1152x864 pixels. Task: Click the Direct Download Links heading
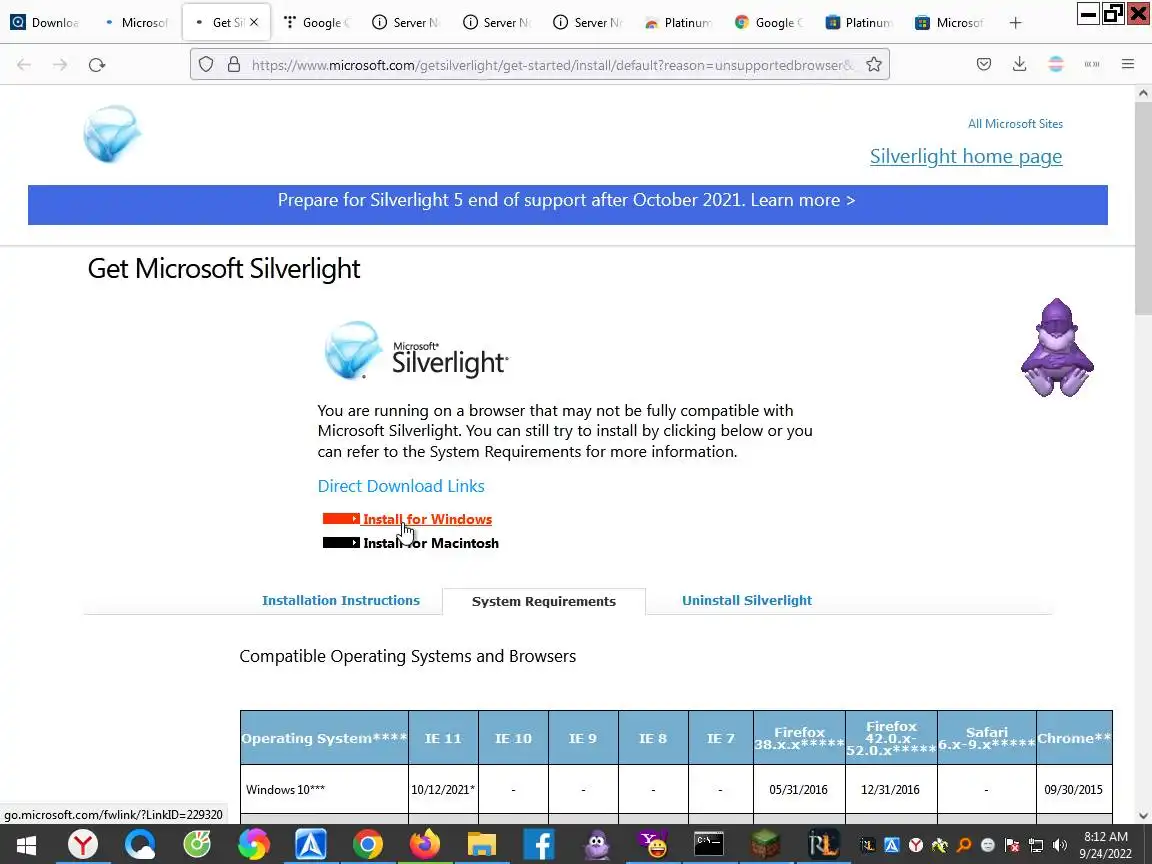401,486
